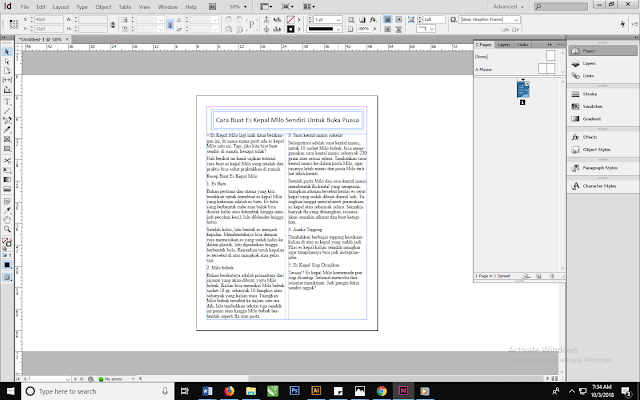Open the preflight No errors menu arrow
Viewport: 640px width, 400px height.
click(133, 379)
